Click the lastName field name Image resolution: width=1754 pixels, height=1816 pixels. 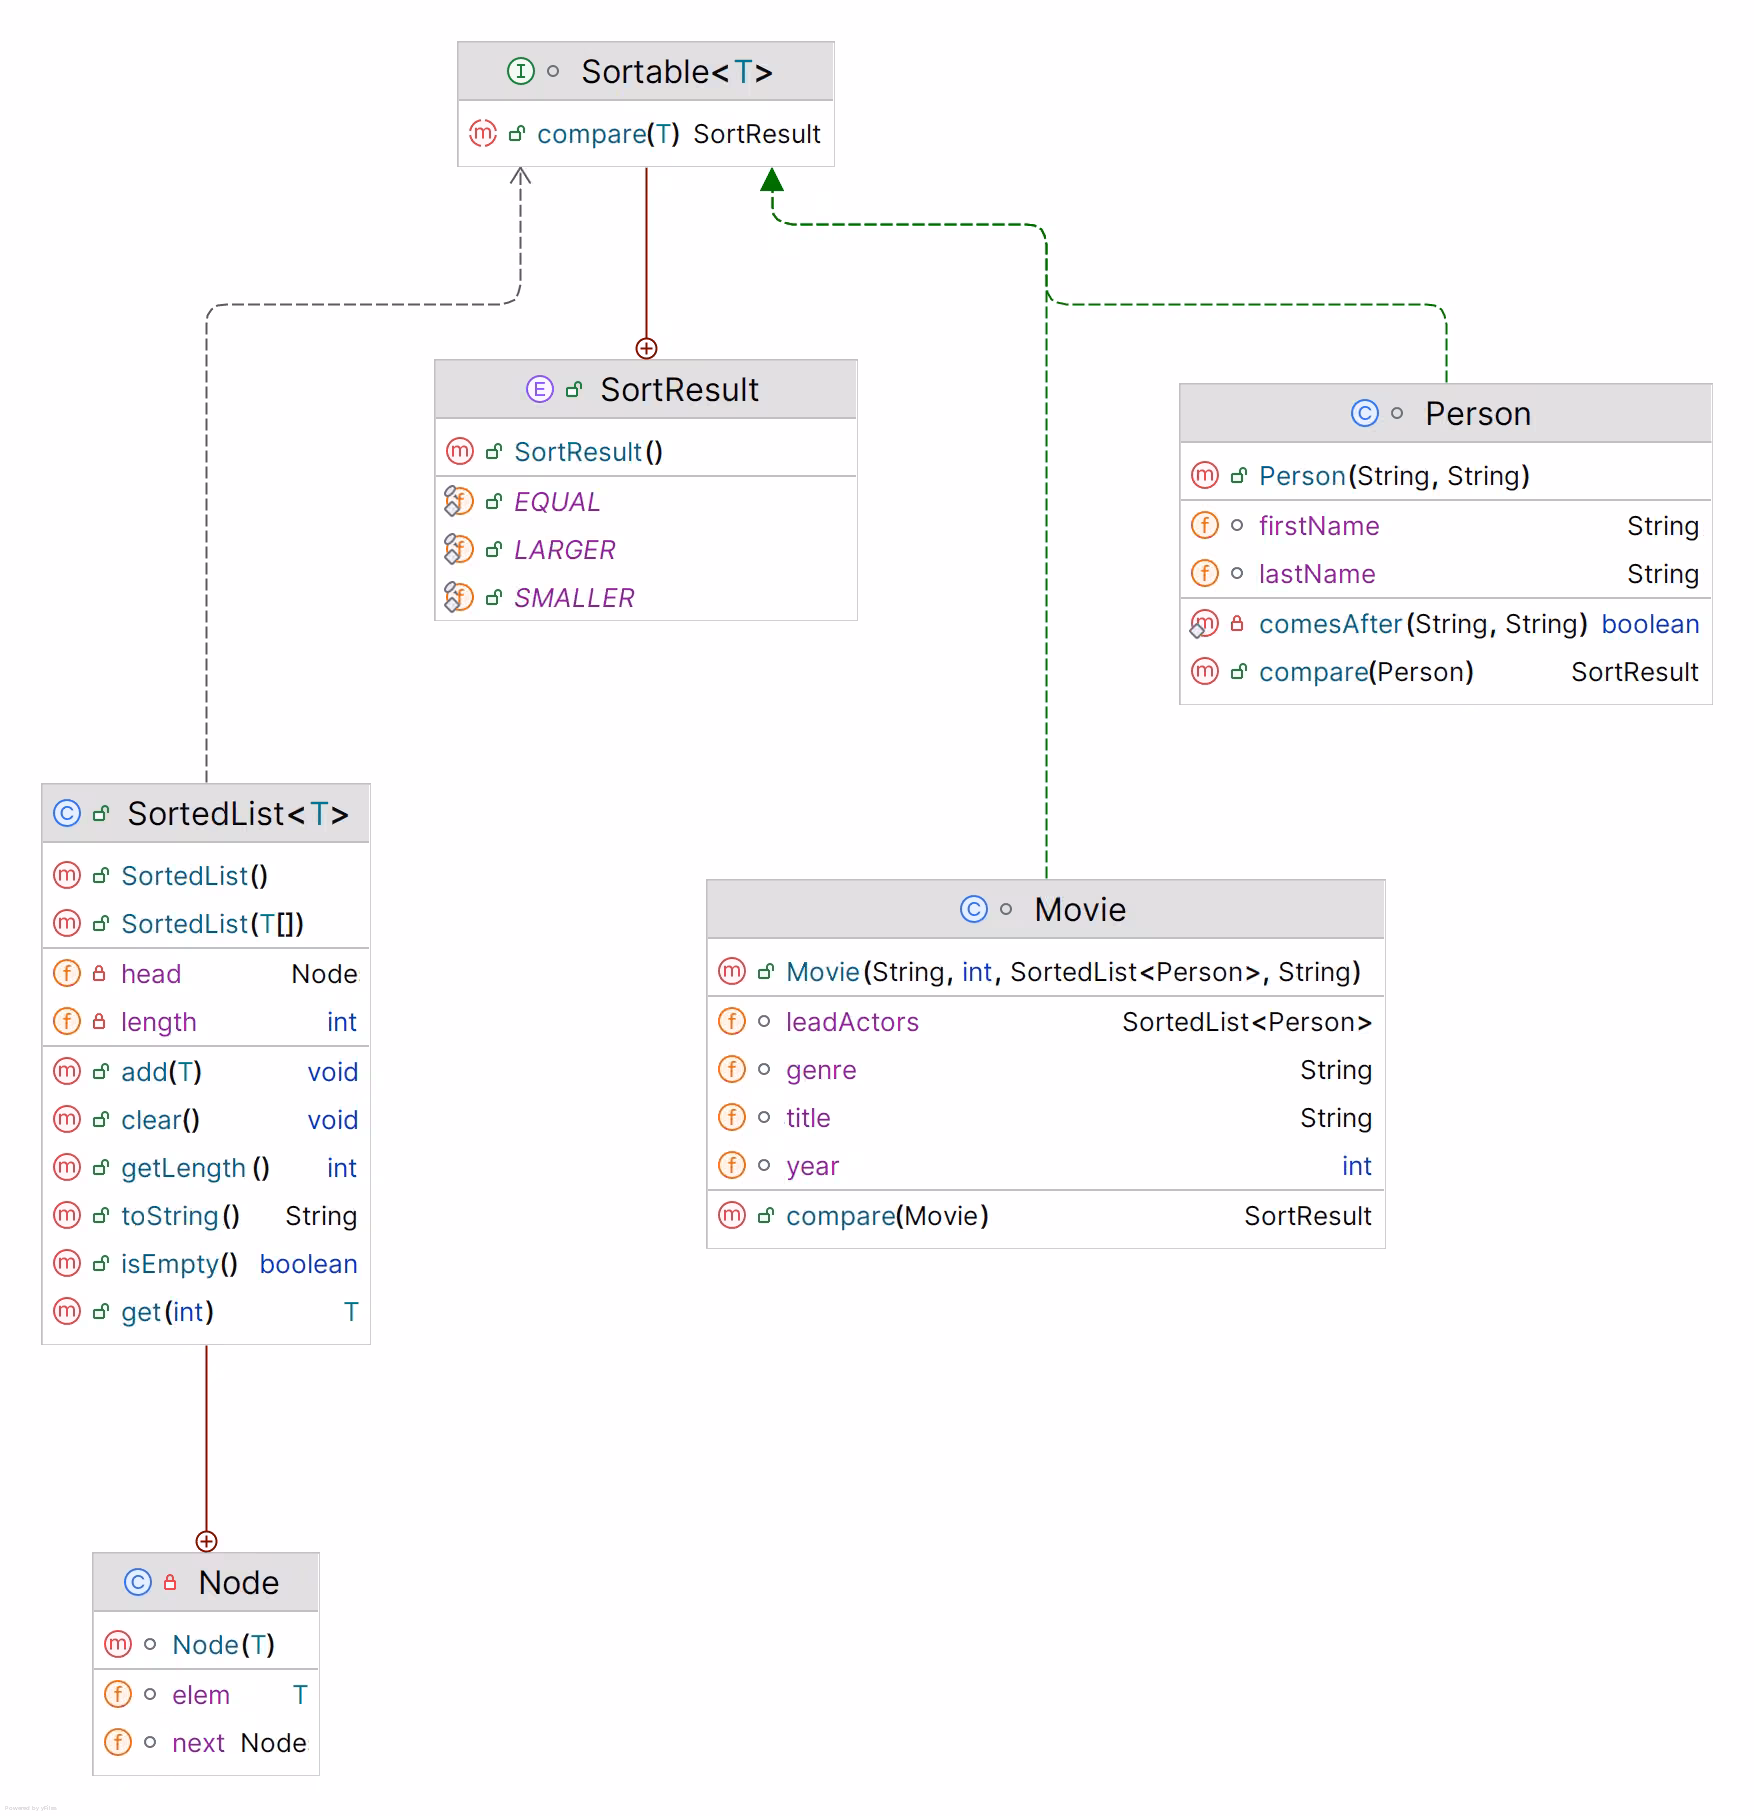click(1317, 574)
